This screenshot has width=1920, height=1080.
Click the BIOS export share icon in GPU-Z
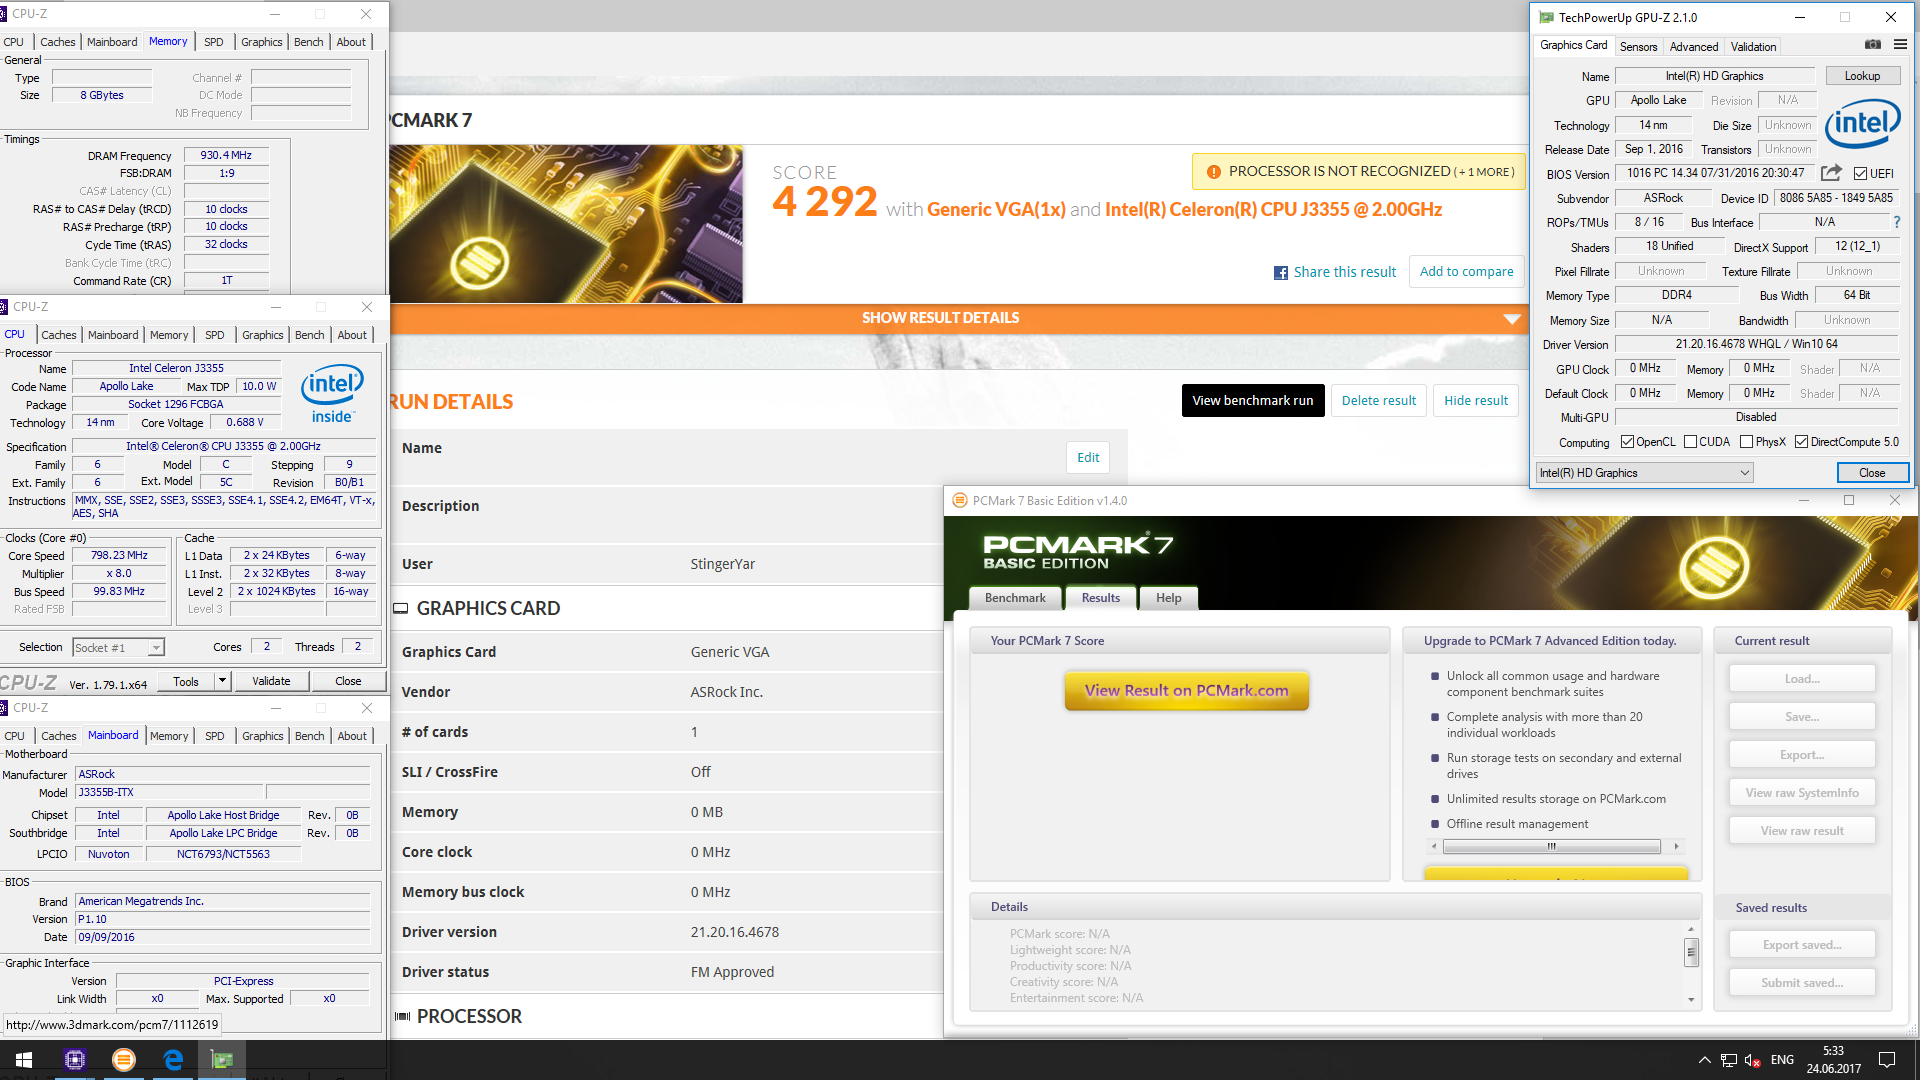pyautogui.click(x=1831, y=173)
